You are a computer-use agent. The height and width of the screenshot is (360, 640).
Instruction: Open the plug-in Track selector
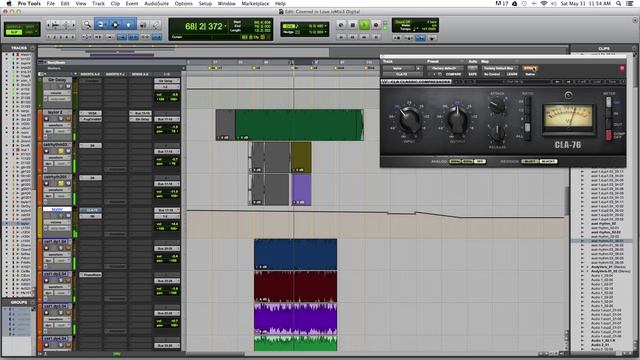pyautogui.click(x=398, y=68)
